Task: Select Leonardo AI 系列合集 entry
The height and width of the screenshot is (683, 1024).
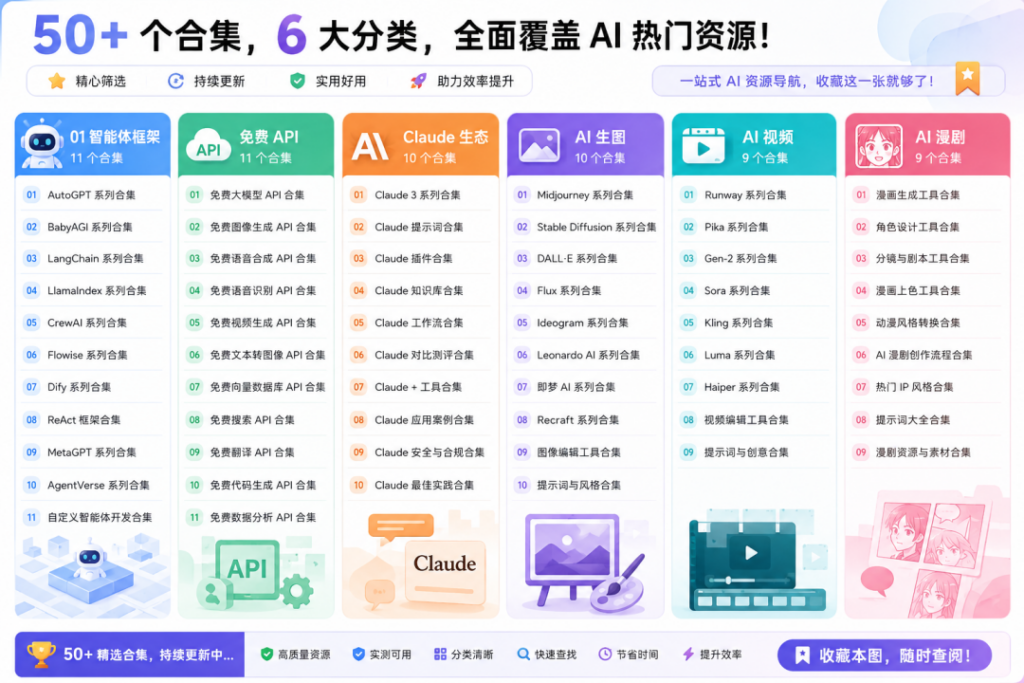Action: [x=585, y=355]
